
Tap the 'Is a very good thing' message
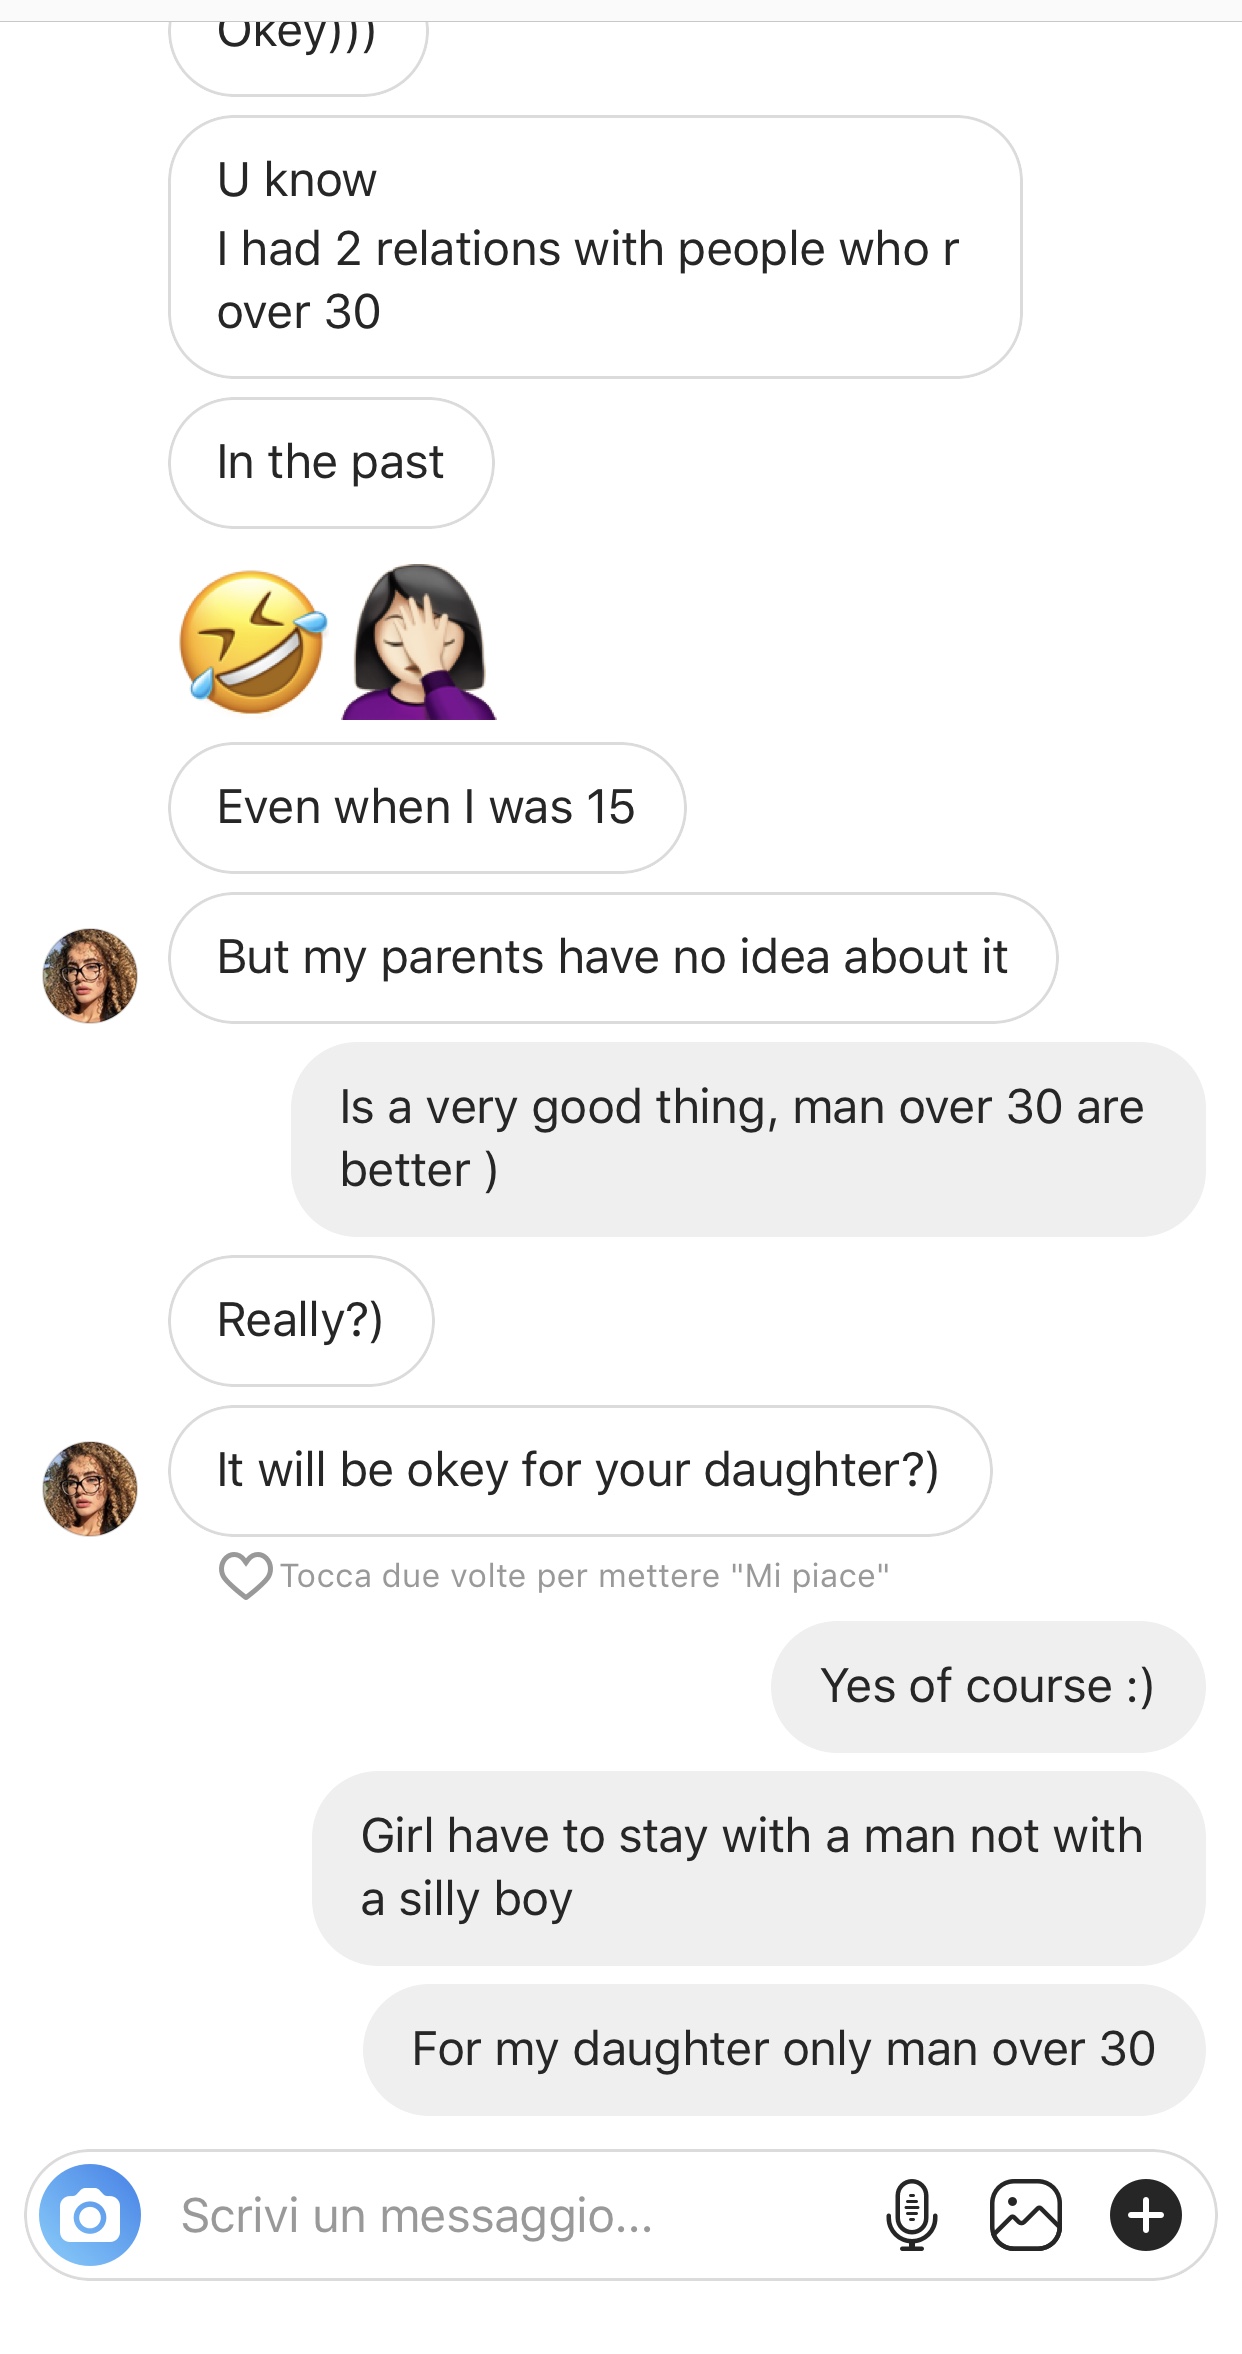tap(747, 1138)
